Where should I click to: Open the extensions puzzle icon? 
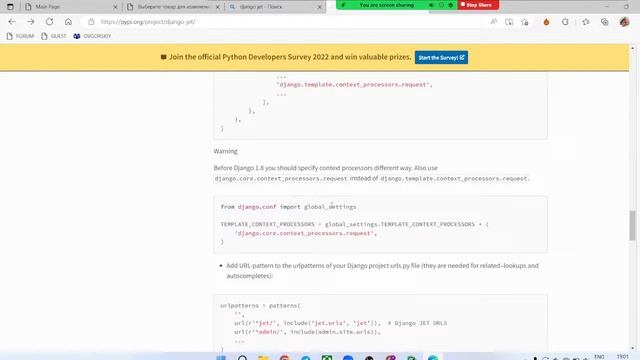[565, 22]
